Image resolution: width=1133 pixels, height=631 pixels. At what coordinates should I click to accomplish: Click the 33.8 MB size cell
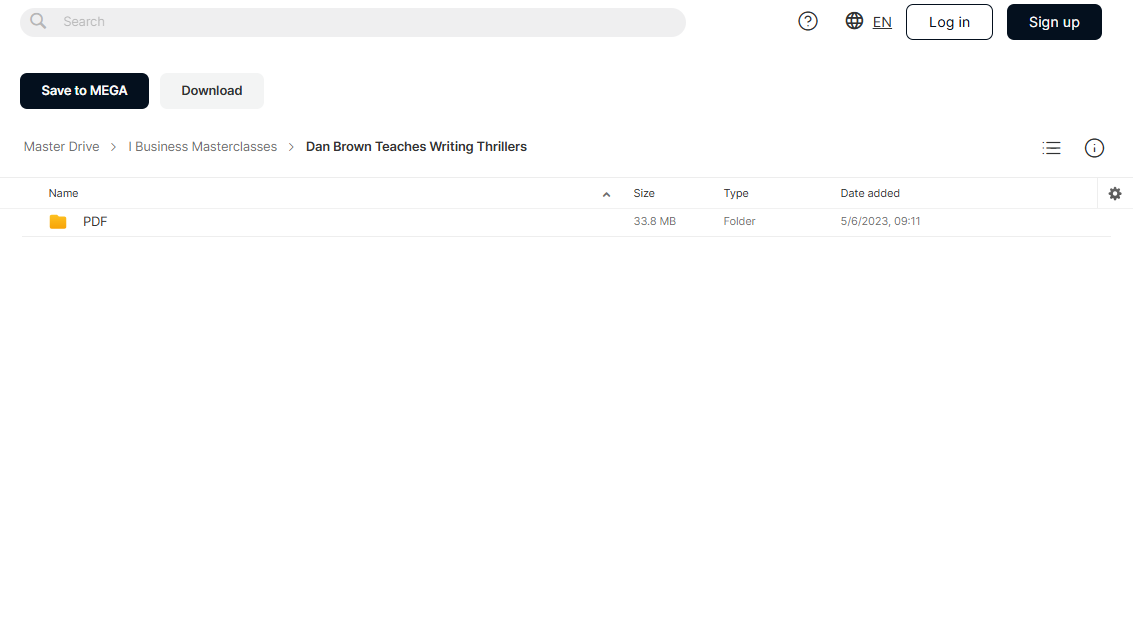(x=655, y=222)
